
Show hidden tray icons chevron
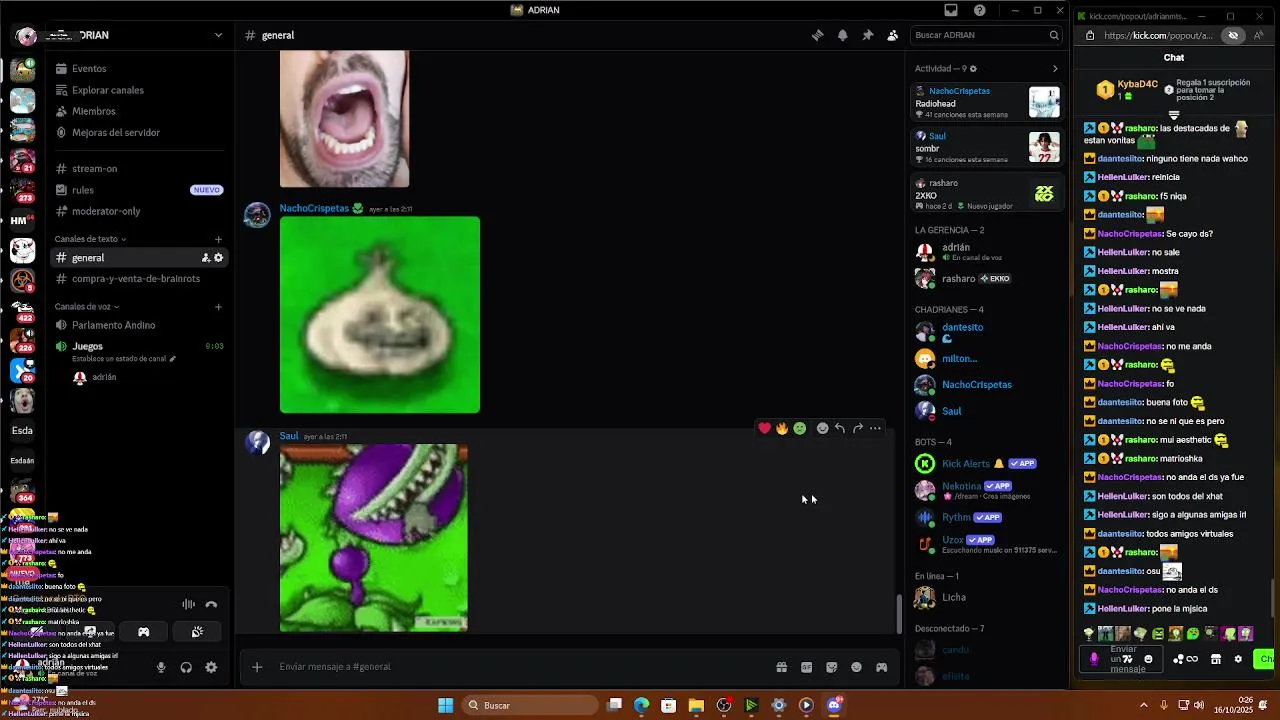coord(1144,705)
